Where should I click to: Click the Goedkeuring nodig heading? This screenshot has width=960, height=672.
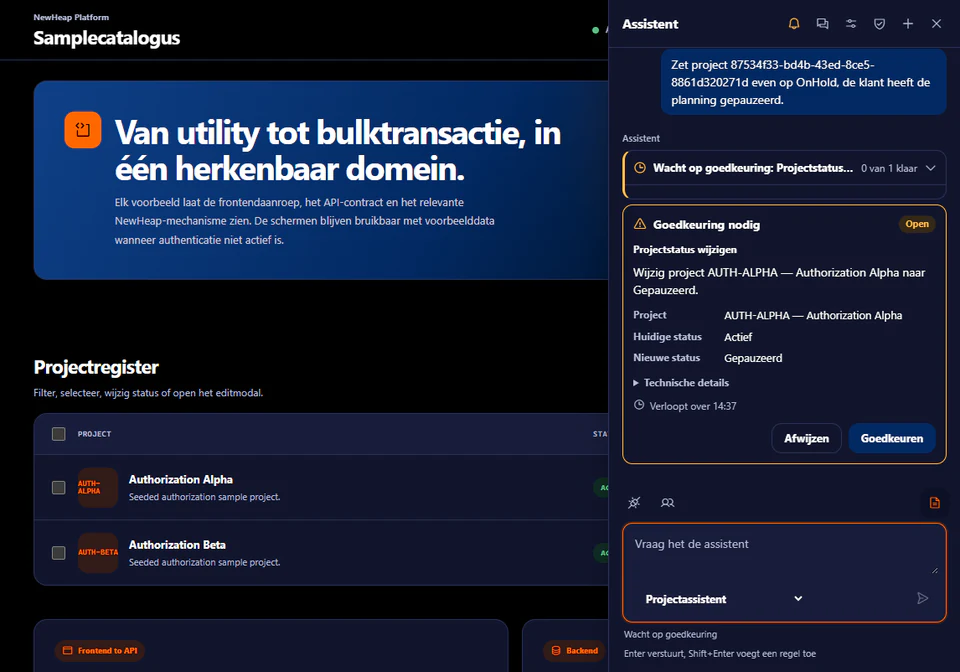coord(706,225)
